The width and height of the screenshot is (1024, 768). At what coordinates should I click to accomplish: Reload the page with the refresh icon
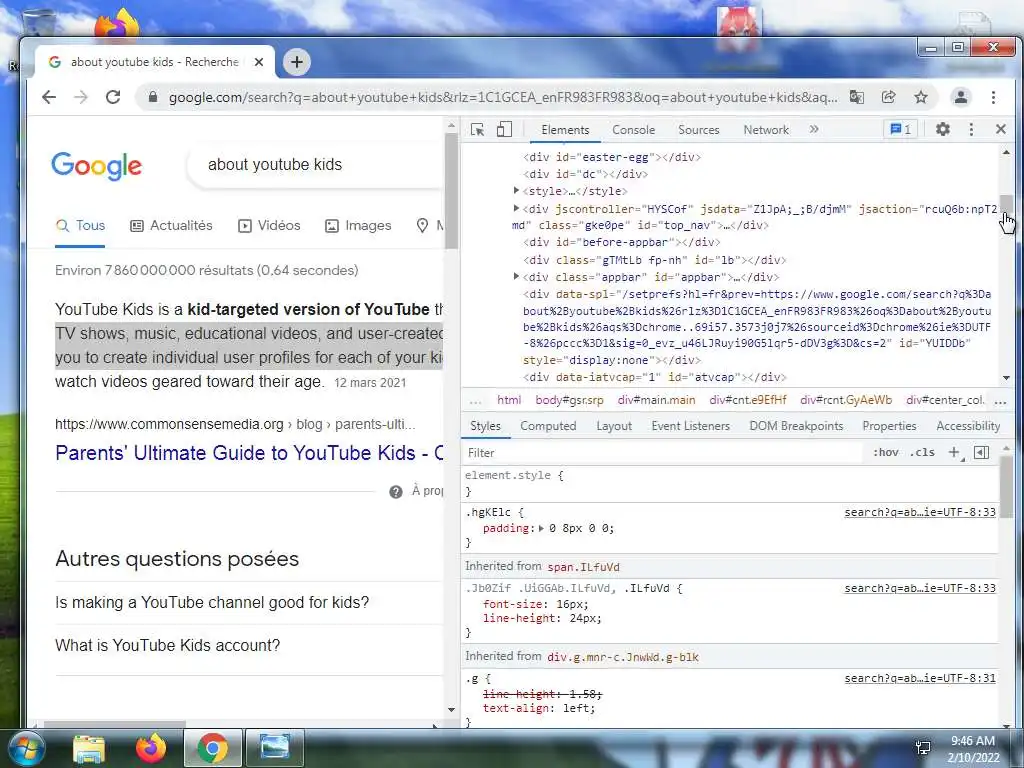click(x=113, y=97)
